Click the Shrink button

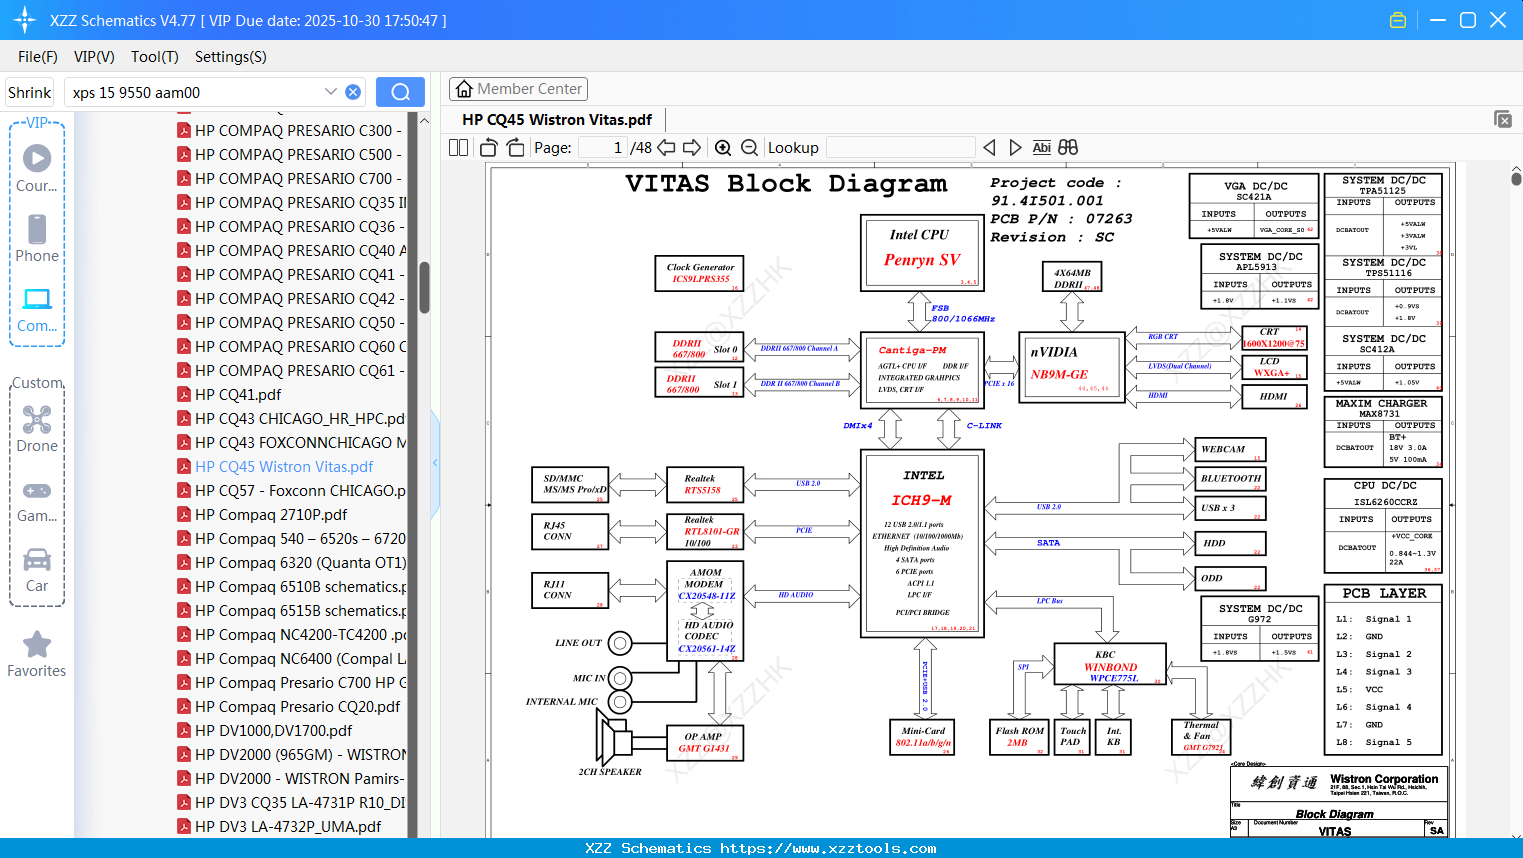[30, 92]
